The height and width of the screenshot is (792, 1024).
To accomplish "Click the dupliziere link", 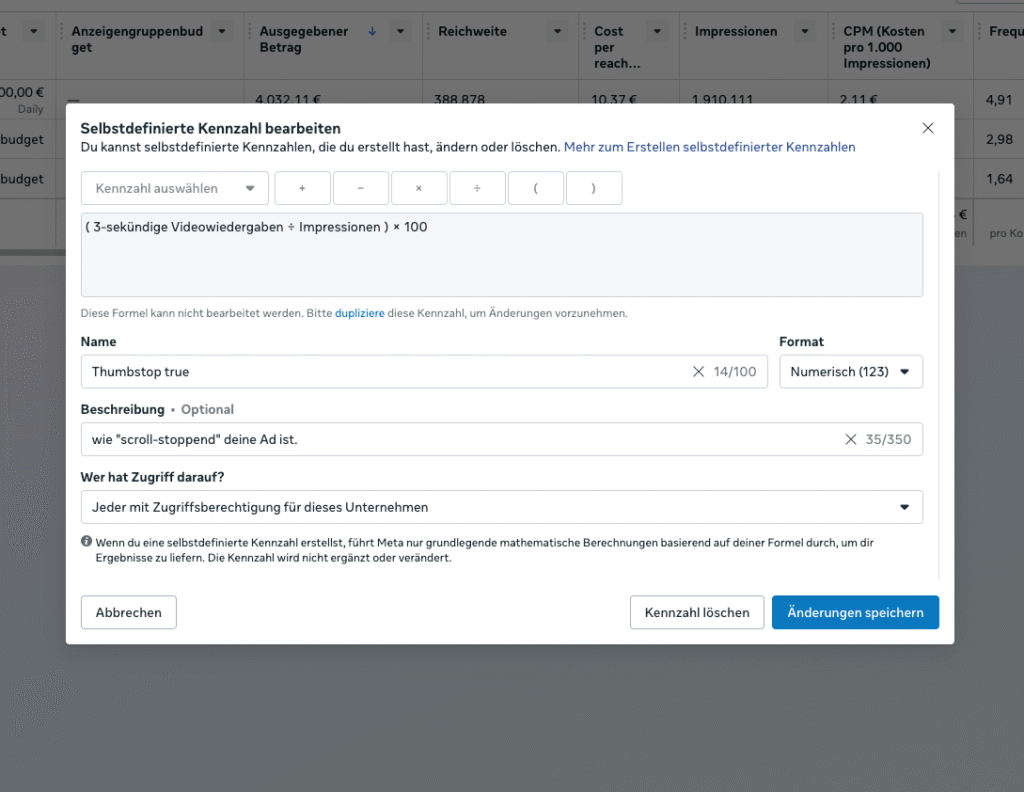I will 359,313.
